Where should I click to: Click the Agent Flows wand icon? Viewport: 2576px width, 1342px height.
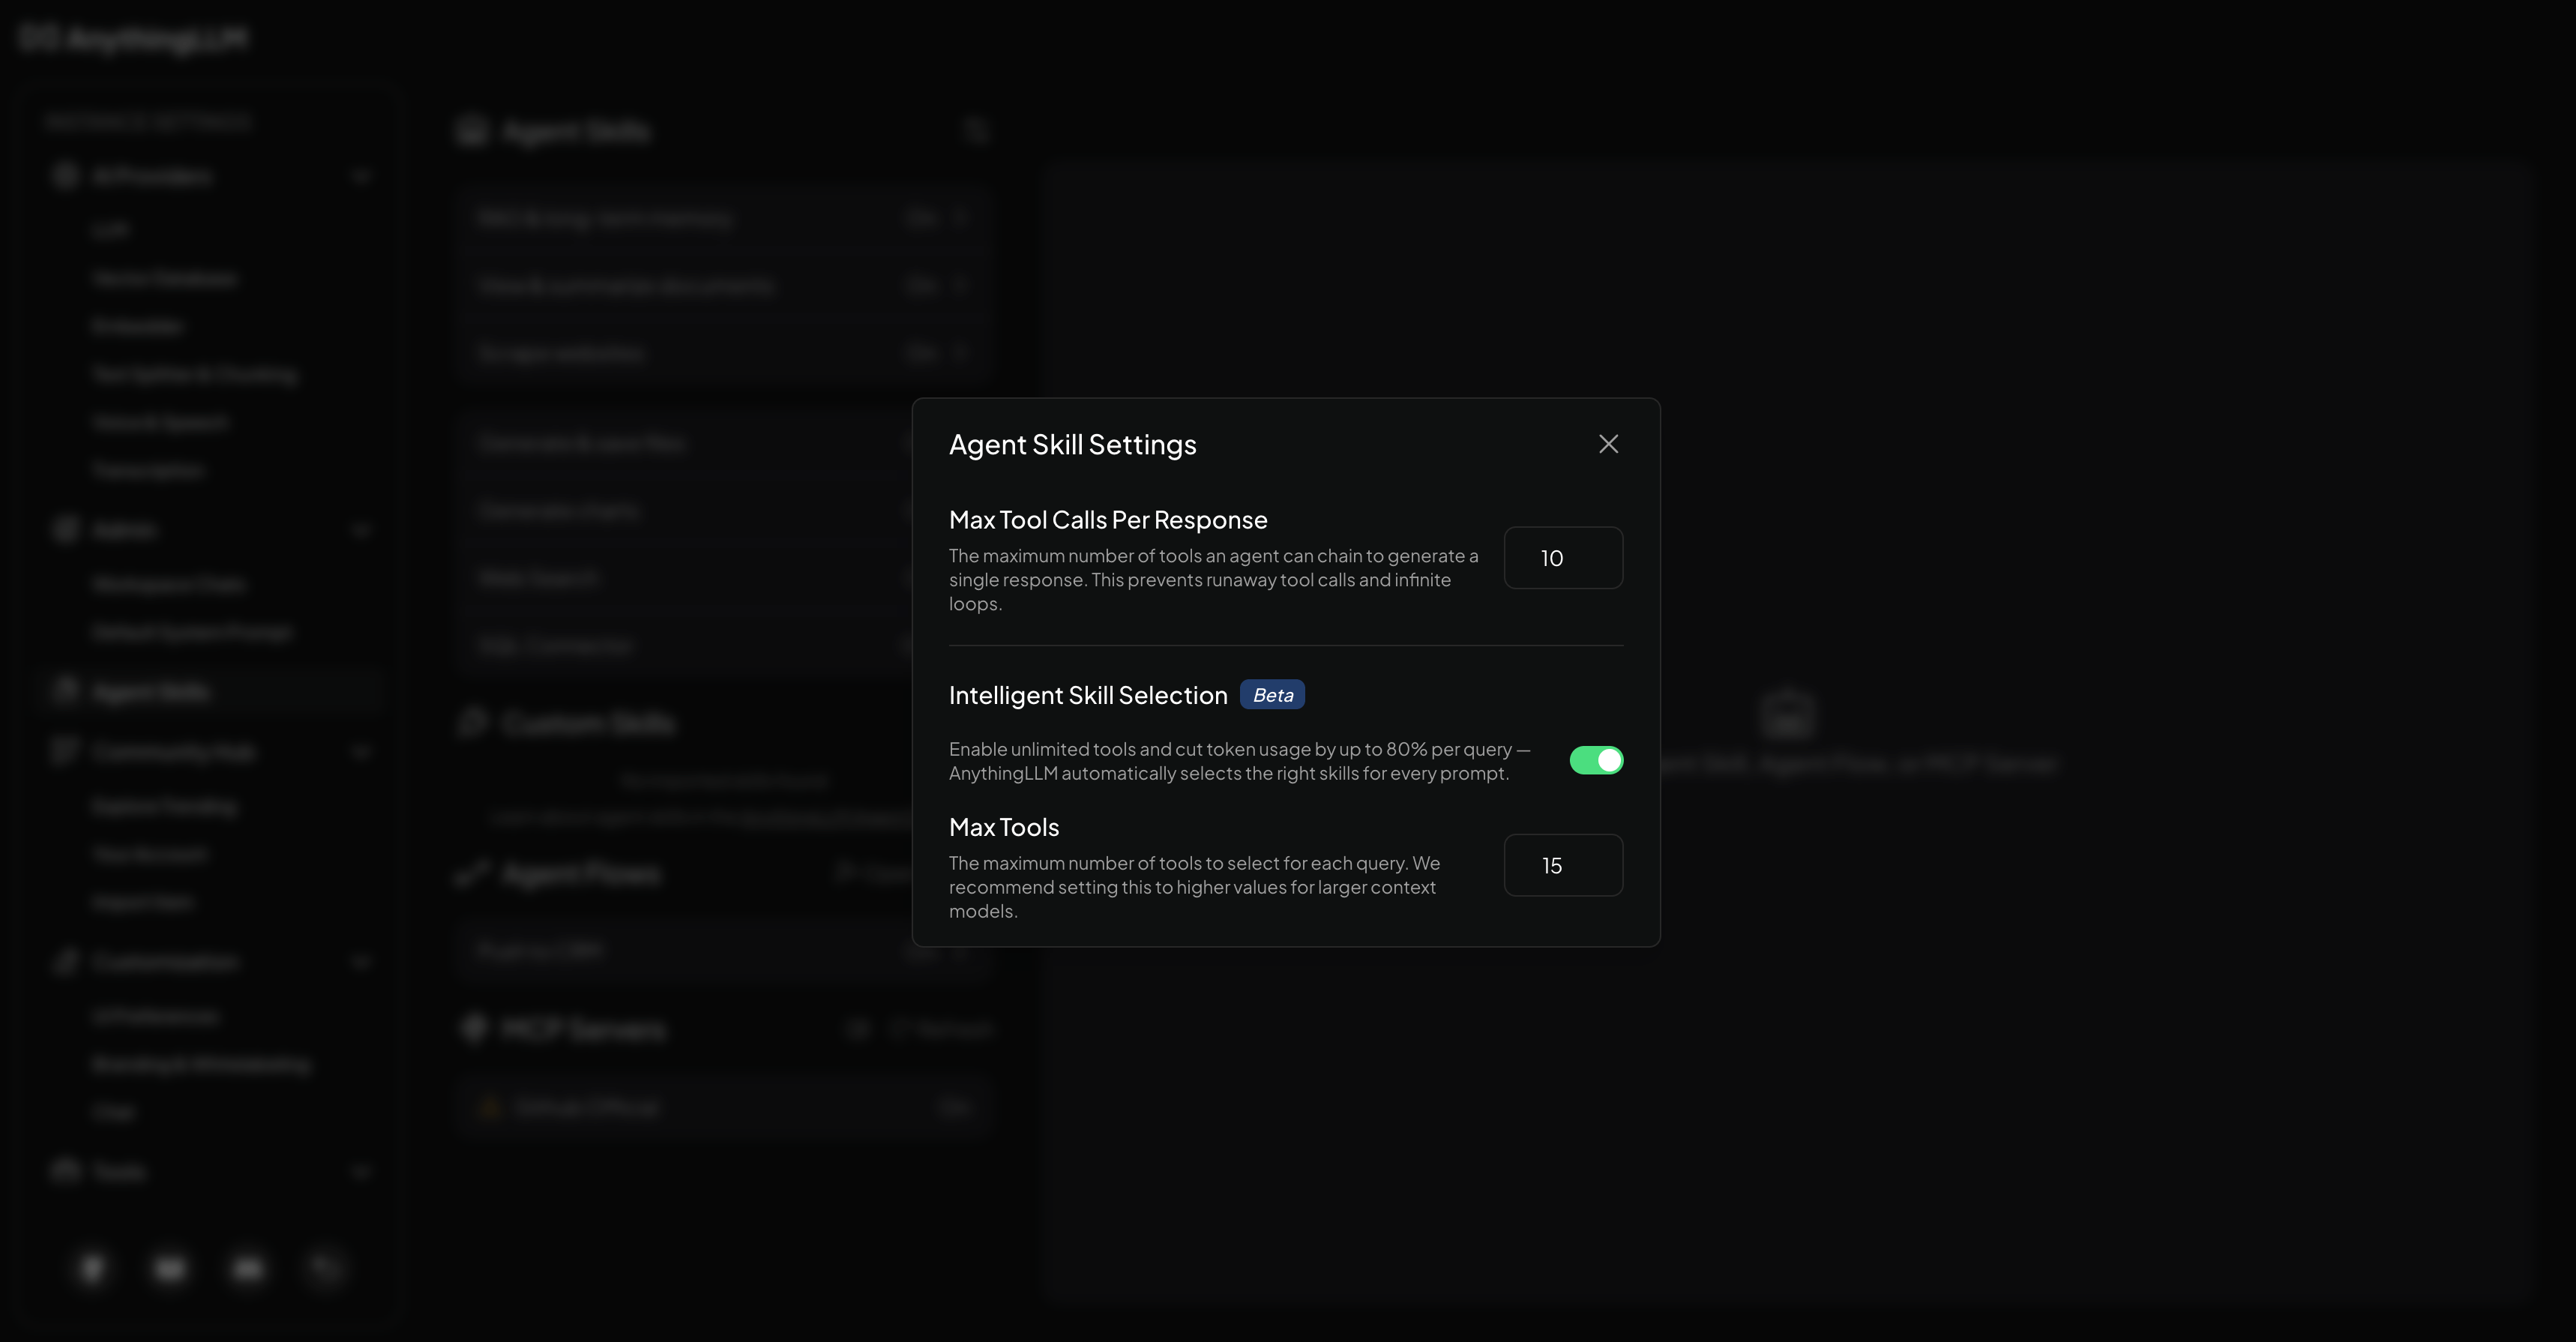pos(472,873)
